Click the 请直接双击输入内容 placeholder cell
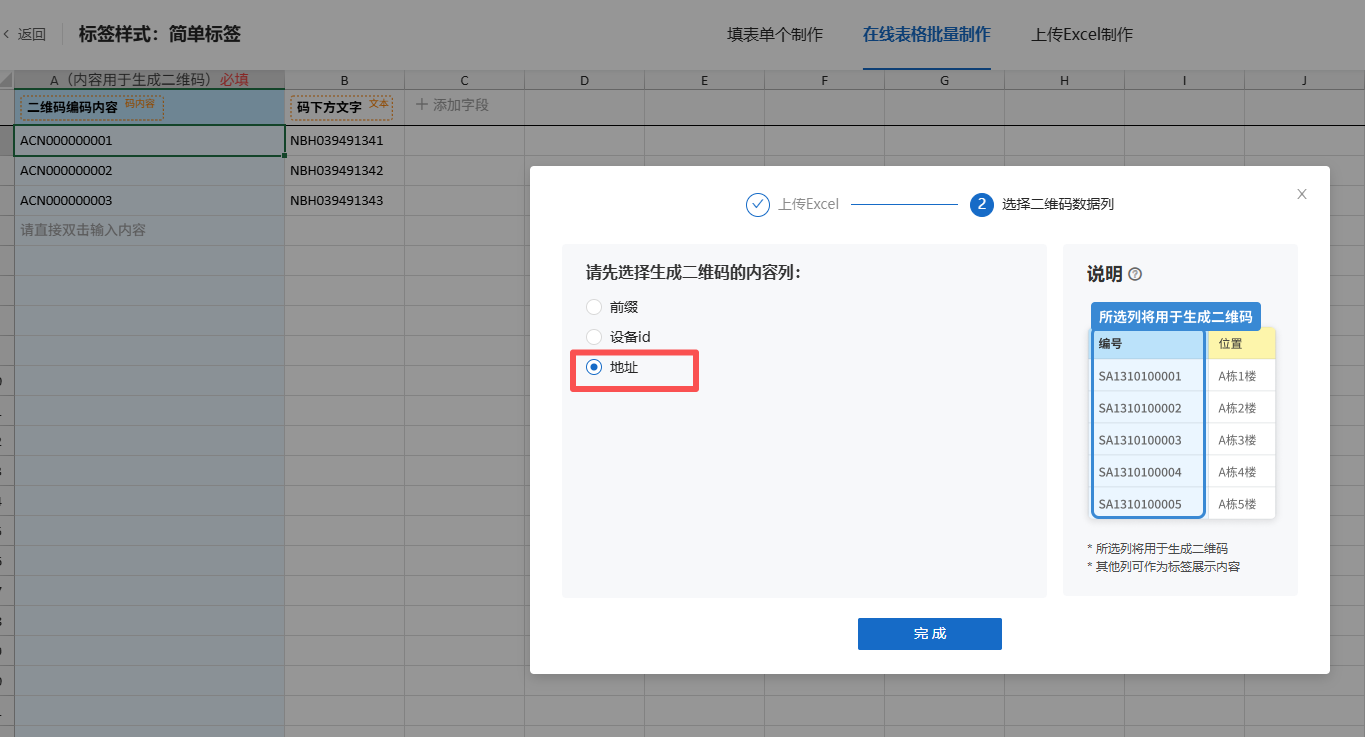The width and height of the screenshot is (1365, 737). (150, 230)
